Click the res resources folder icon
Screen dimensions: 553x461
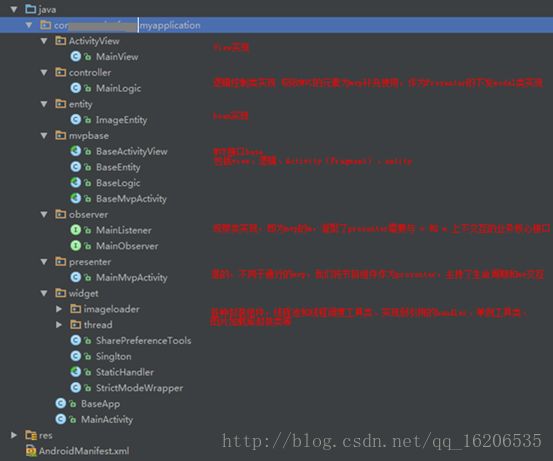coord(31,435)
